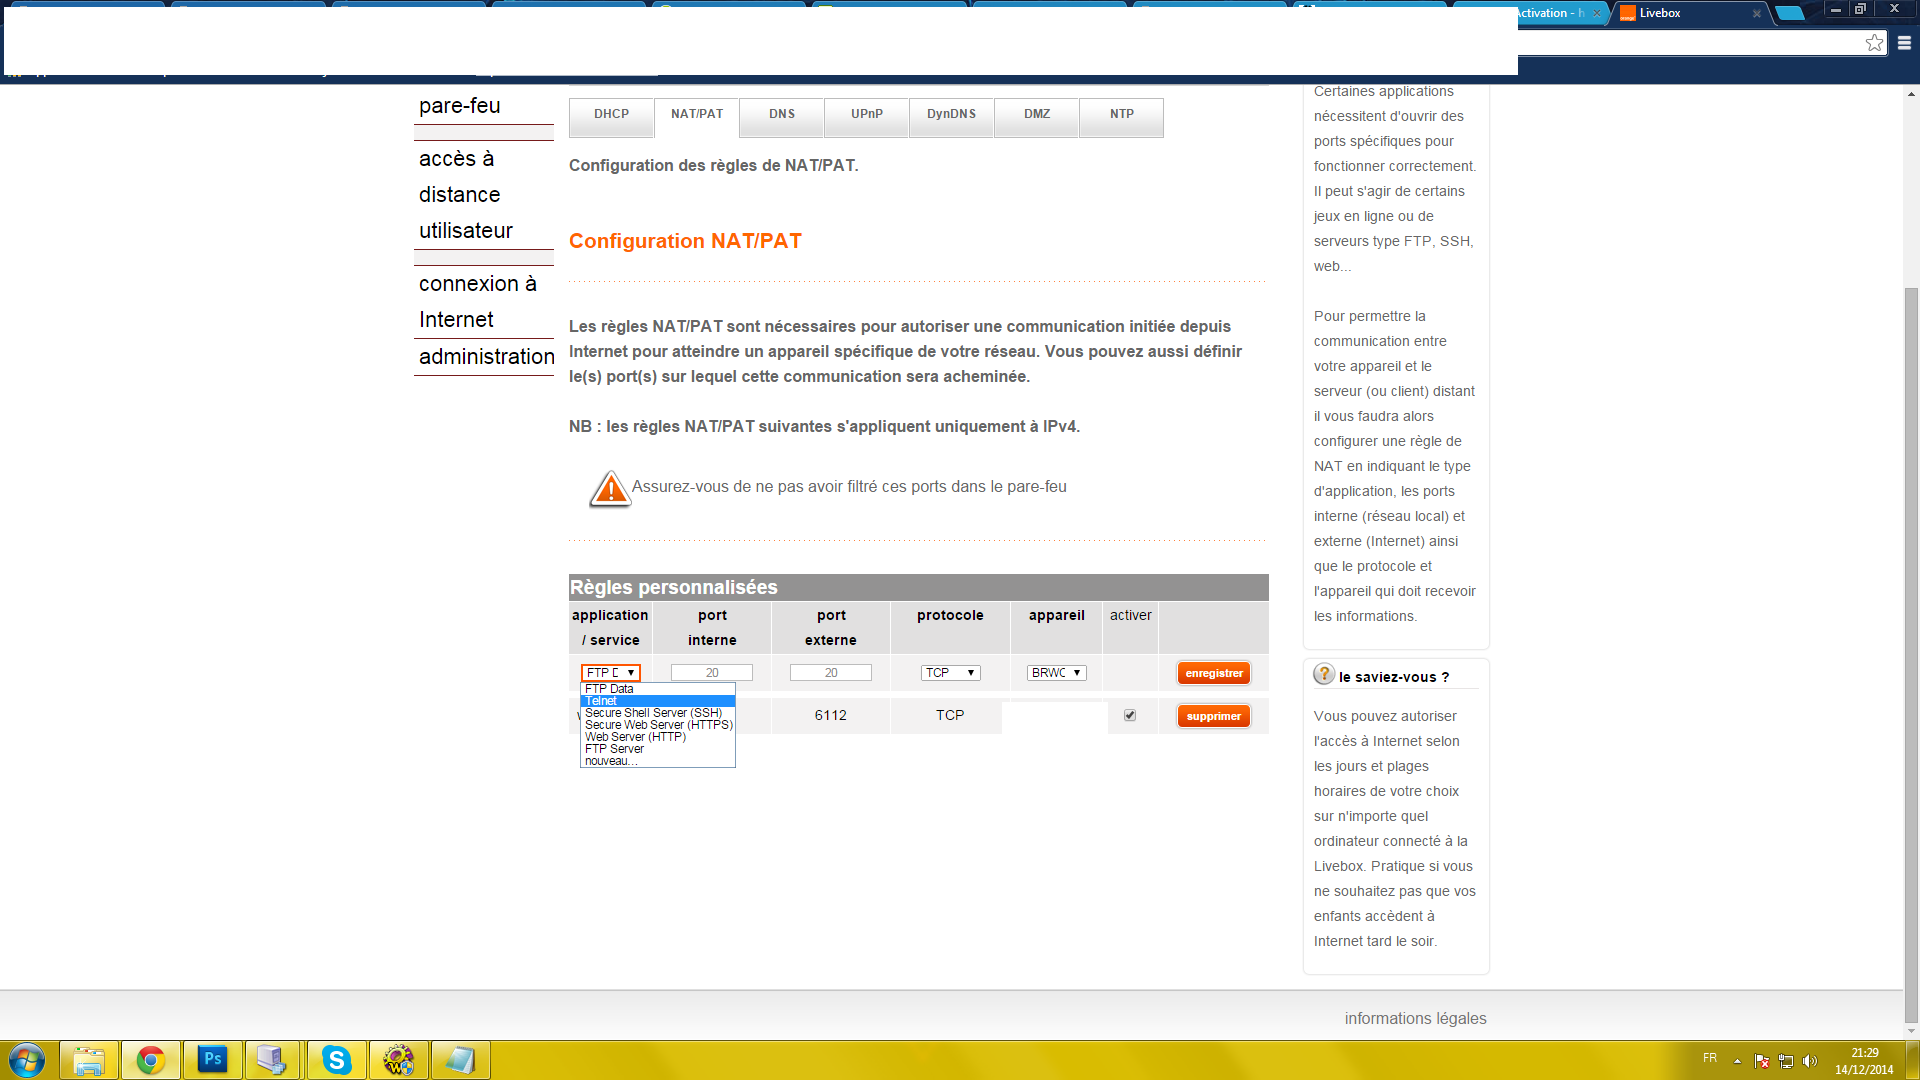Close the Livebox browser tab
1920x1080 pixels.
click(x=1756, y=13)
